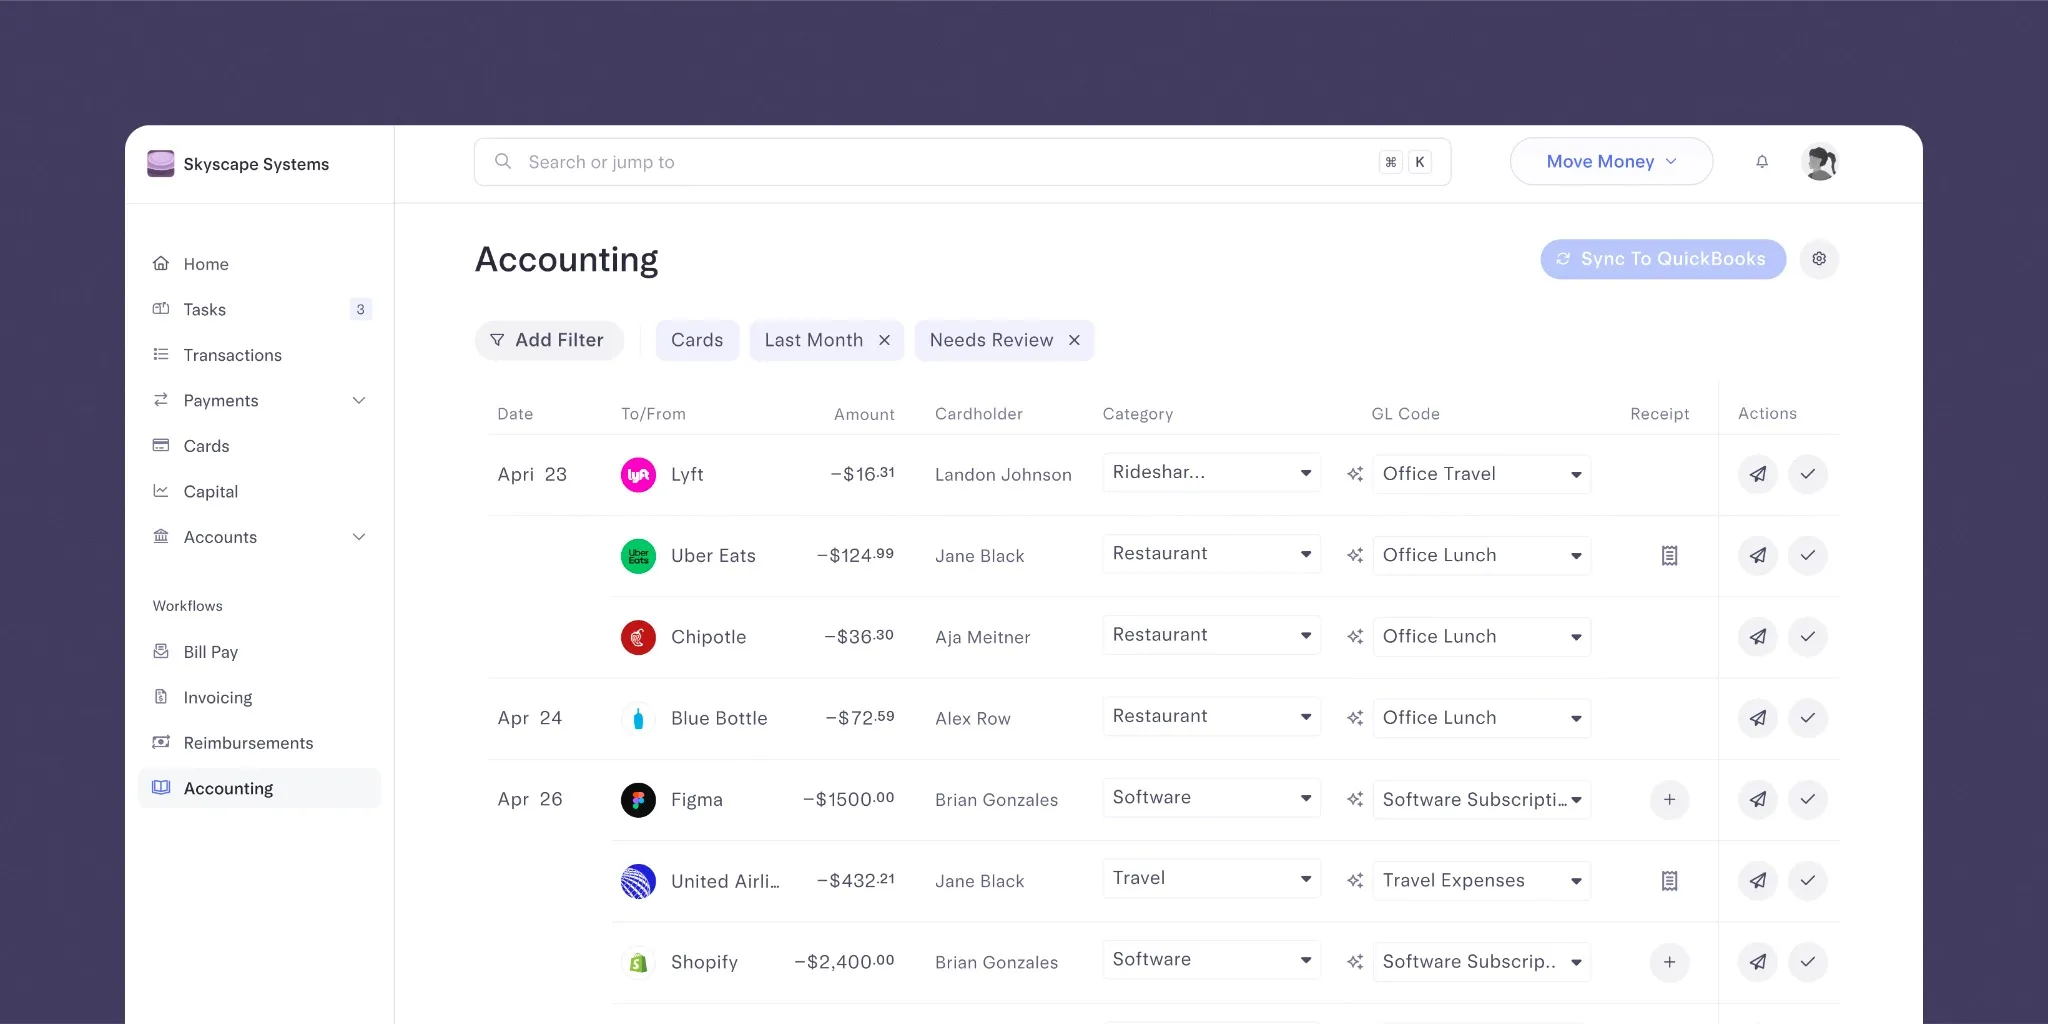Click Sync To QuickBooks button
This screenshot has width=2048, height=1024.
pos(1663,259)
